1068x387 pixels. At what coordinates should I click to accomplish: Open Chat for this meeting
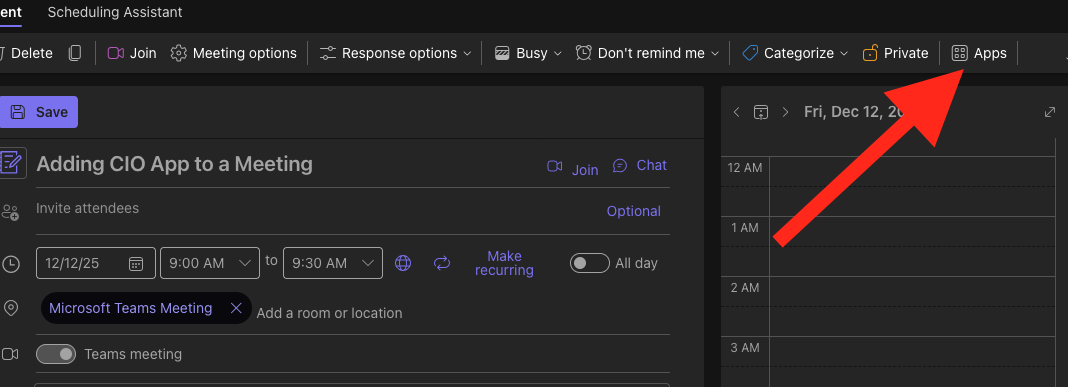click(639, 166)
